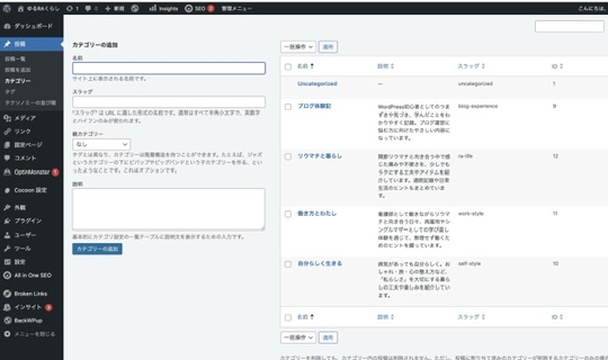Viewport: 608px width, 360px height.
Task: Check select-all box in table header
Action: pyautogui.click(x=288, y=67)
